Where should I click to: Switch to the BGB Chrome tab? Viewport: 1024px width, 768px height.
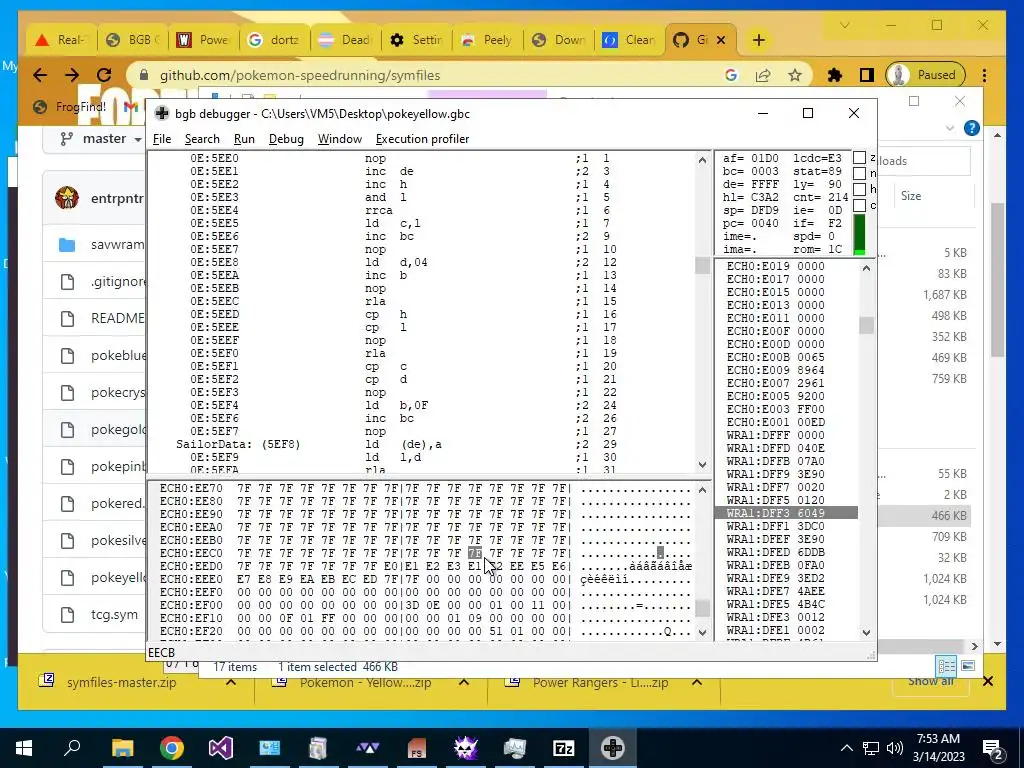133,40
